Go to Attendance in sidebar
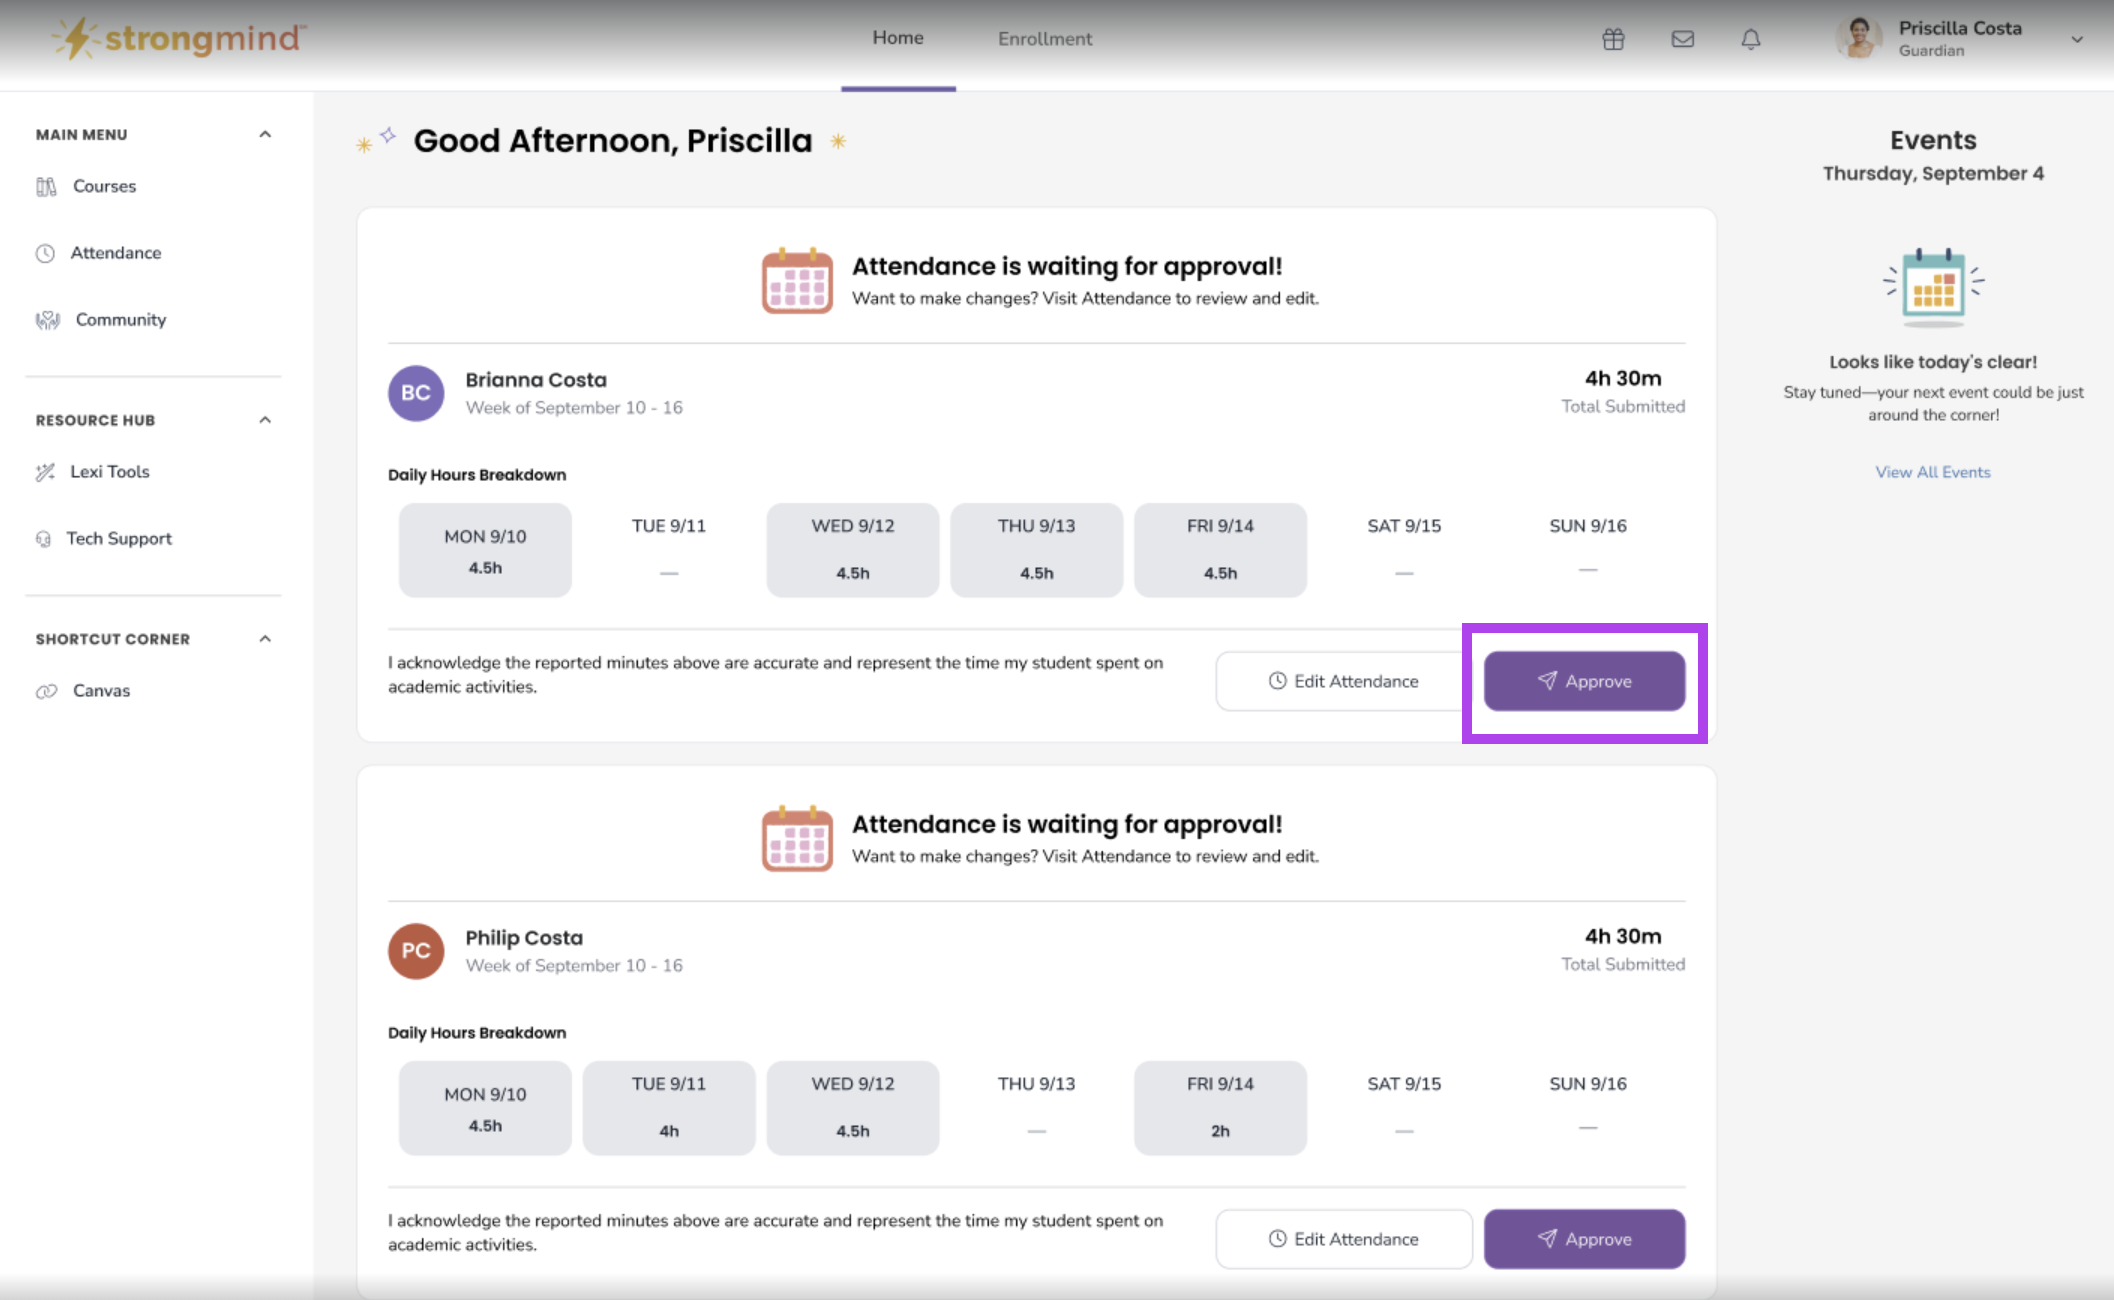Screen dimensions: 2114x1300 (x=115, y=253)
